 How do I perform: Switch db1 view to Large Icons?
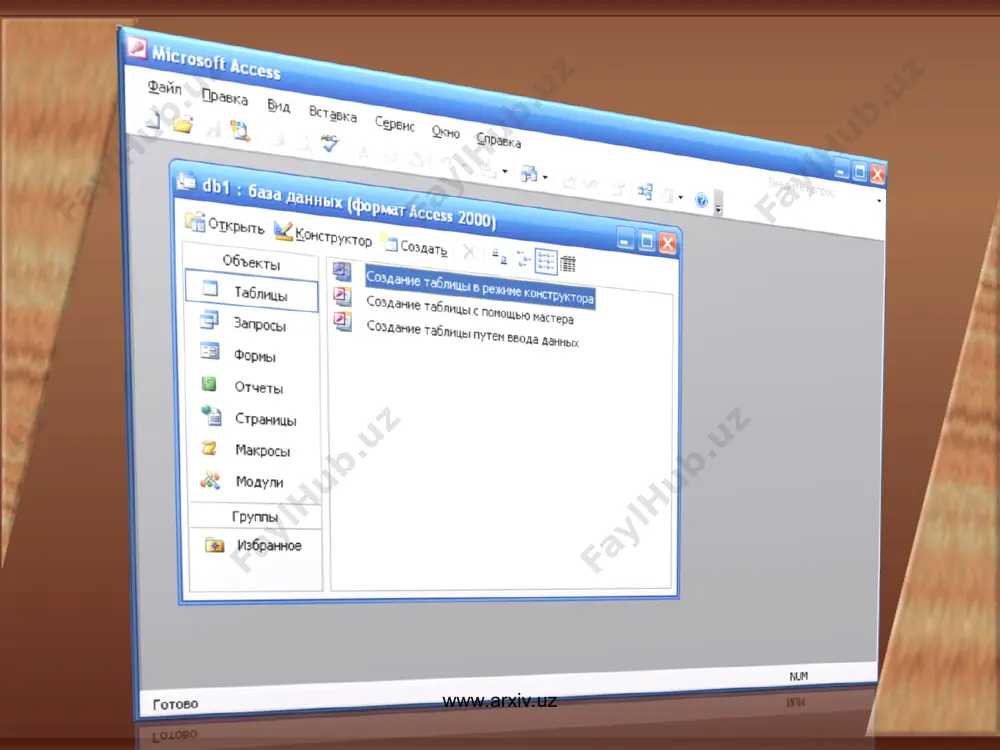coord(499,256)
